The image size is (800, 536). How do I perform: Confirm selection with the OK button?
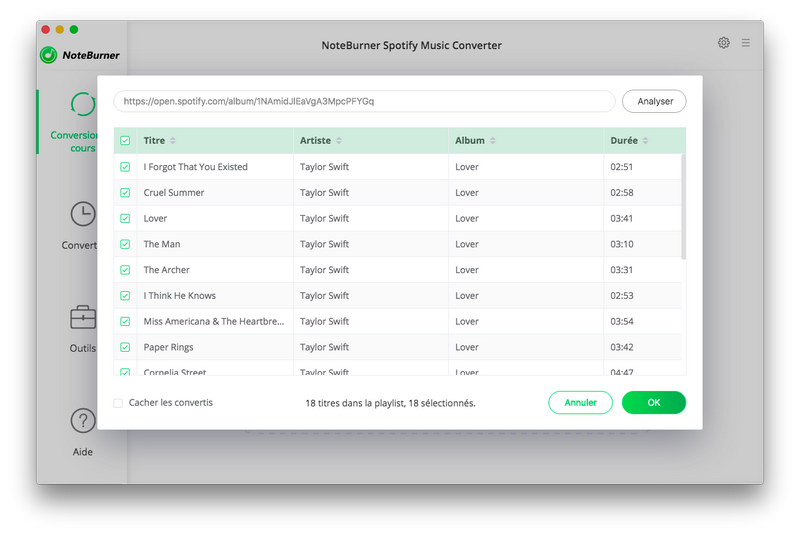tap(654, 402)
